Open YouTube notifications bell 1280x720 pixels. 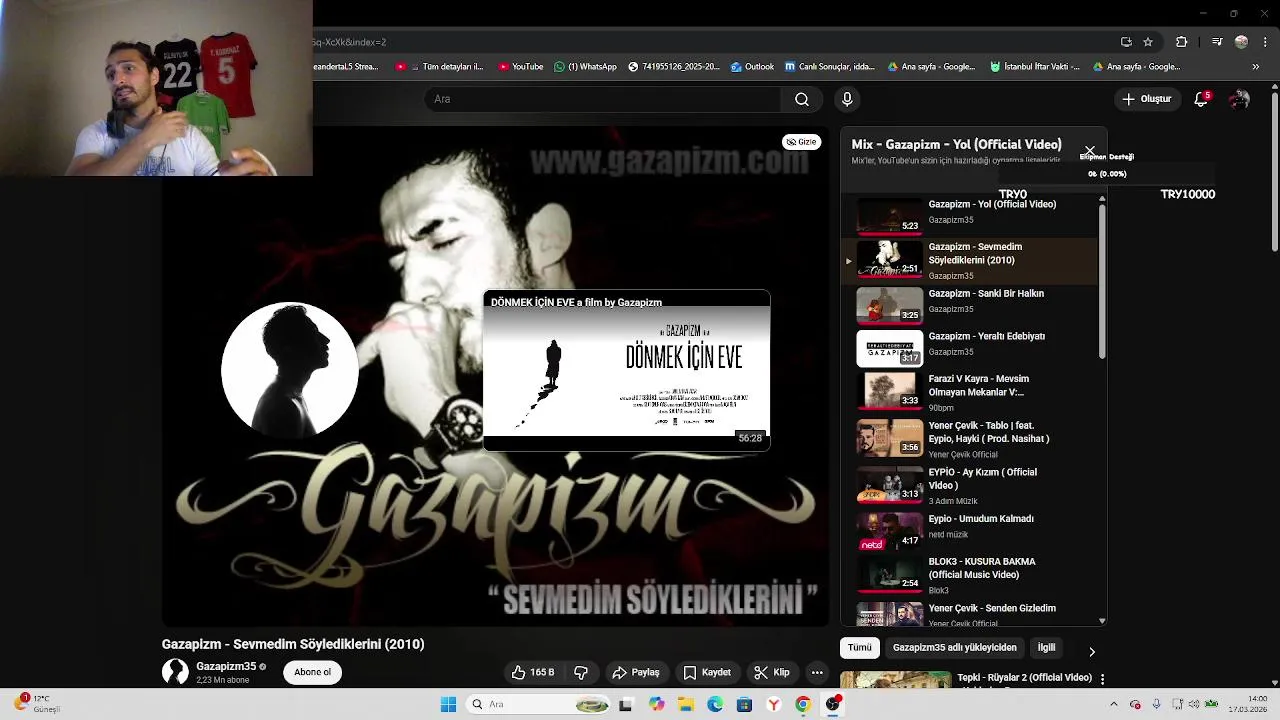click(1201, 99)
